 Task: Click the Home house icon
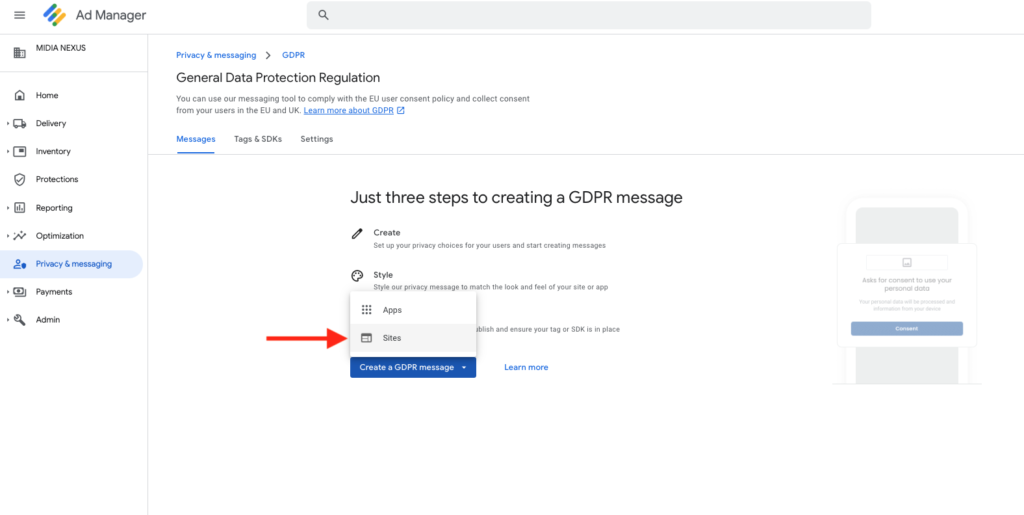tap(20, 95)
